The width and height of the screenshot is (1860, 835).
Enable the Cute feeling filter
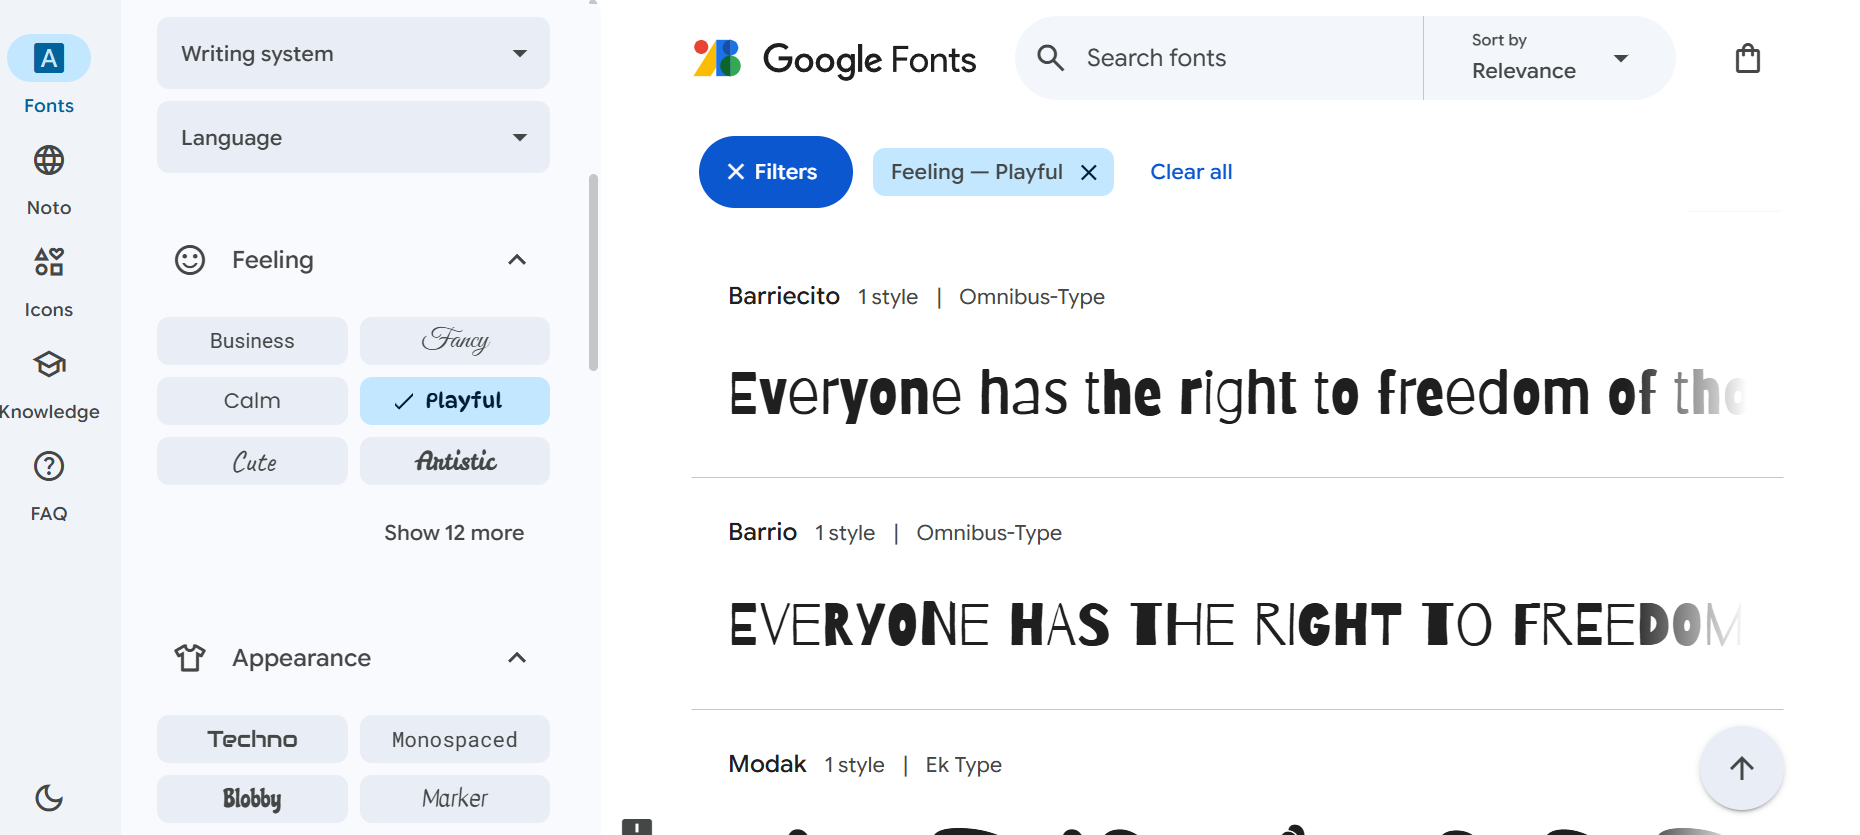coord(251,461)
